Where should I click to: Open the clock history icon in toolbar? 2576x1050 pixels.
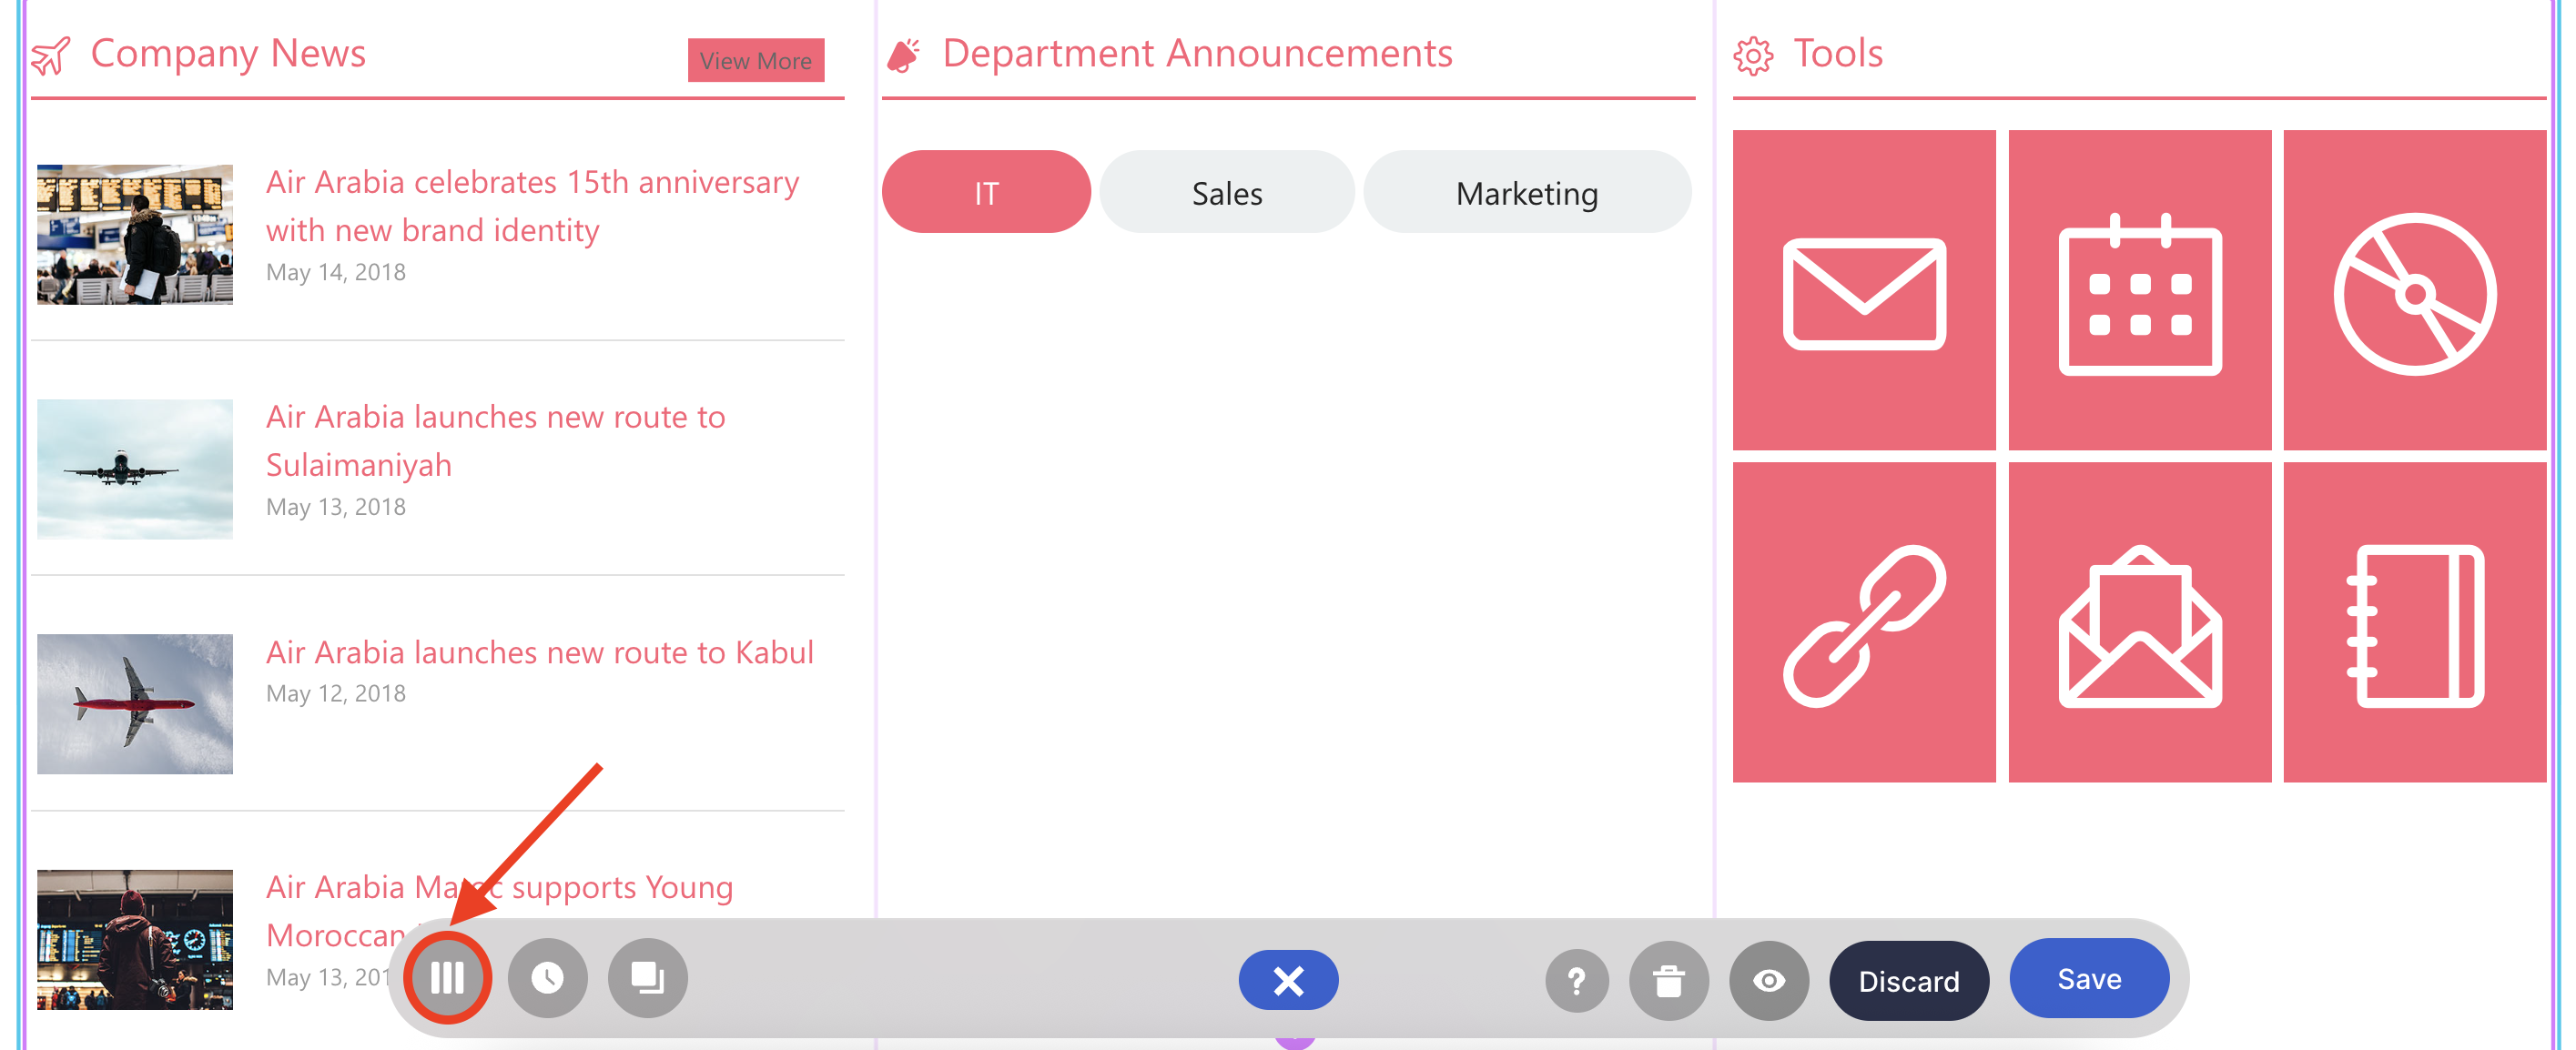click(x=547, y=977)
